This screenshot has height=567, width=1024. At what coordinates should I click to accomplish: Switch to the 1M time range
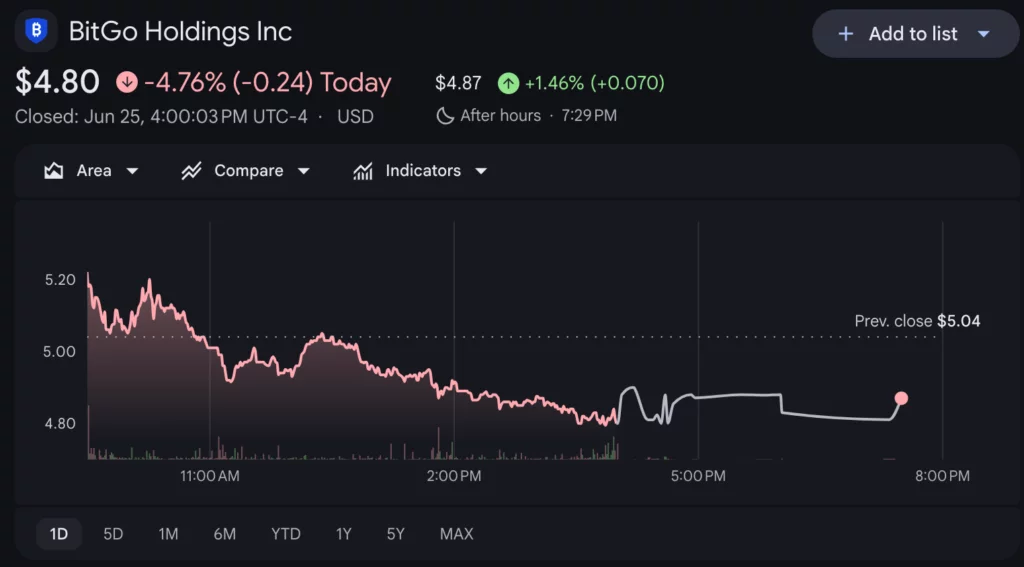pyautogui.click(x=168, y=534)
